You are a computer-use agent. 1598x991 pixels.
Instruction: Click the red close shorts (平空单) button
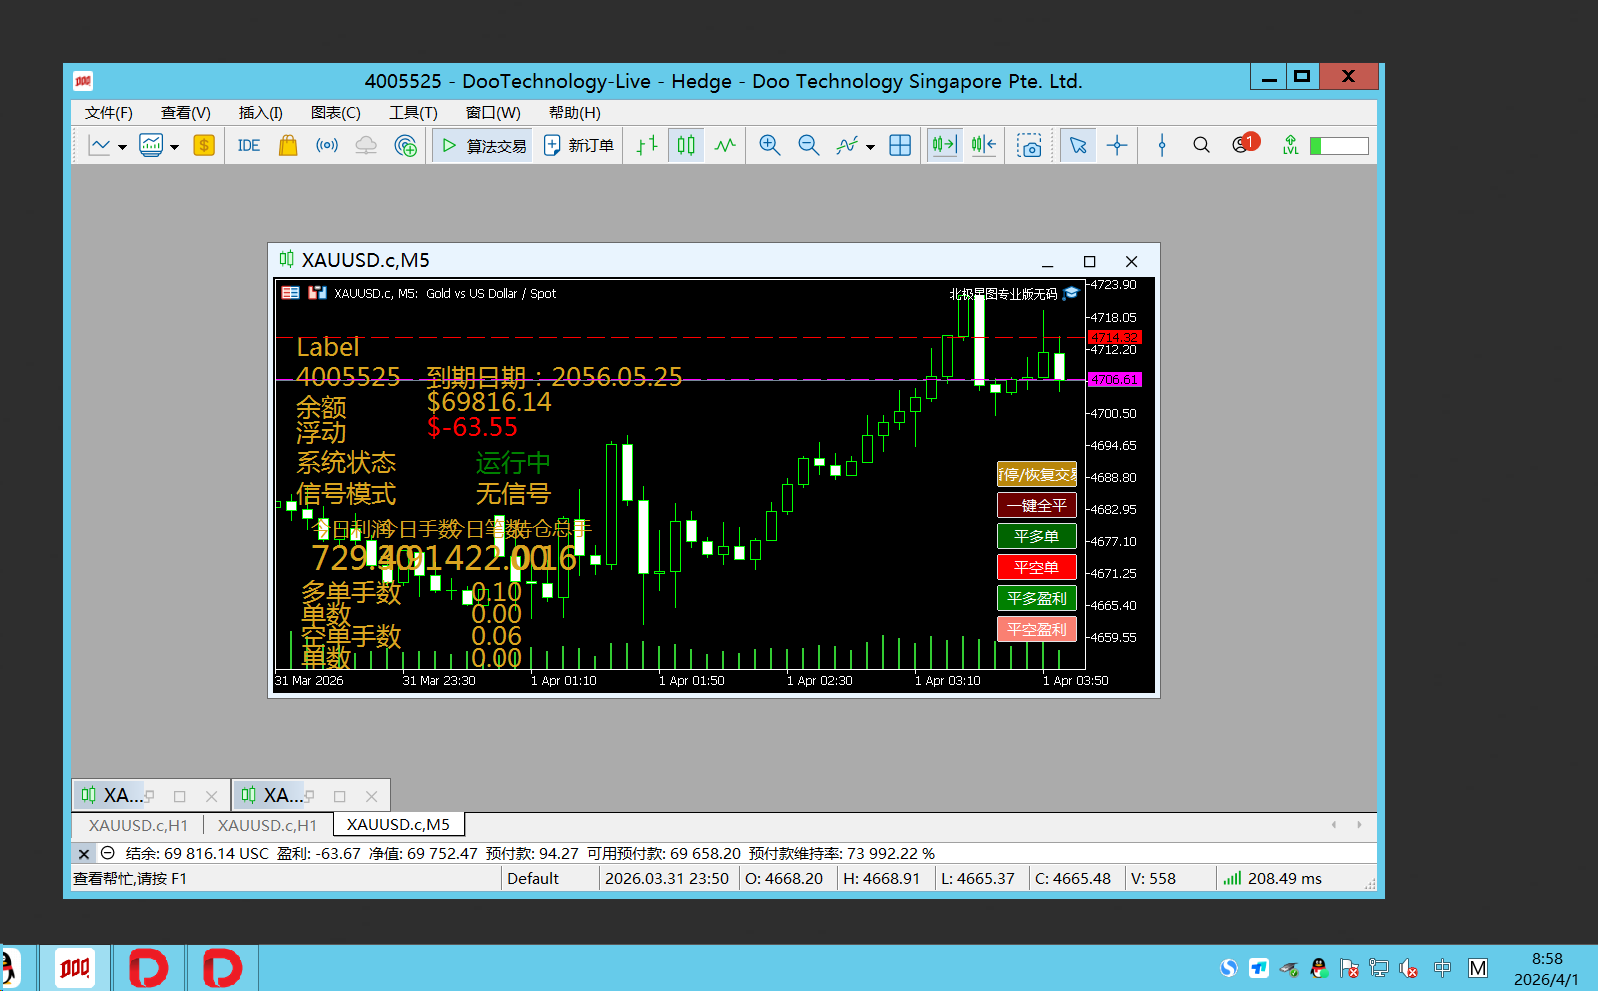1037,567
